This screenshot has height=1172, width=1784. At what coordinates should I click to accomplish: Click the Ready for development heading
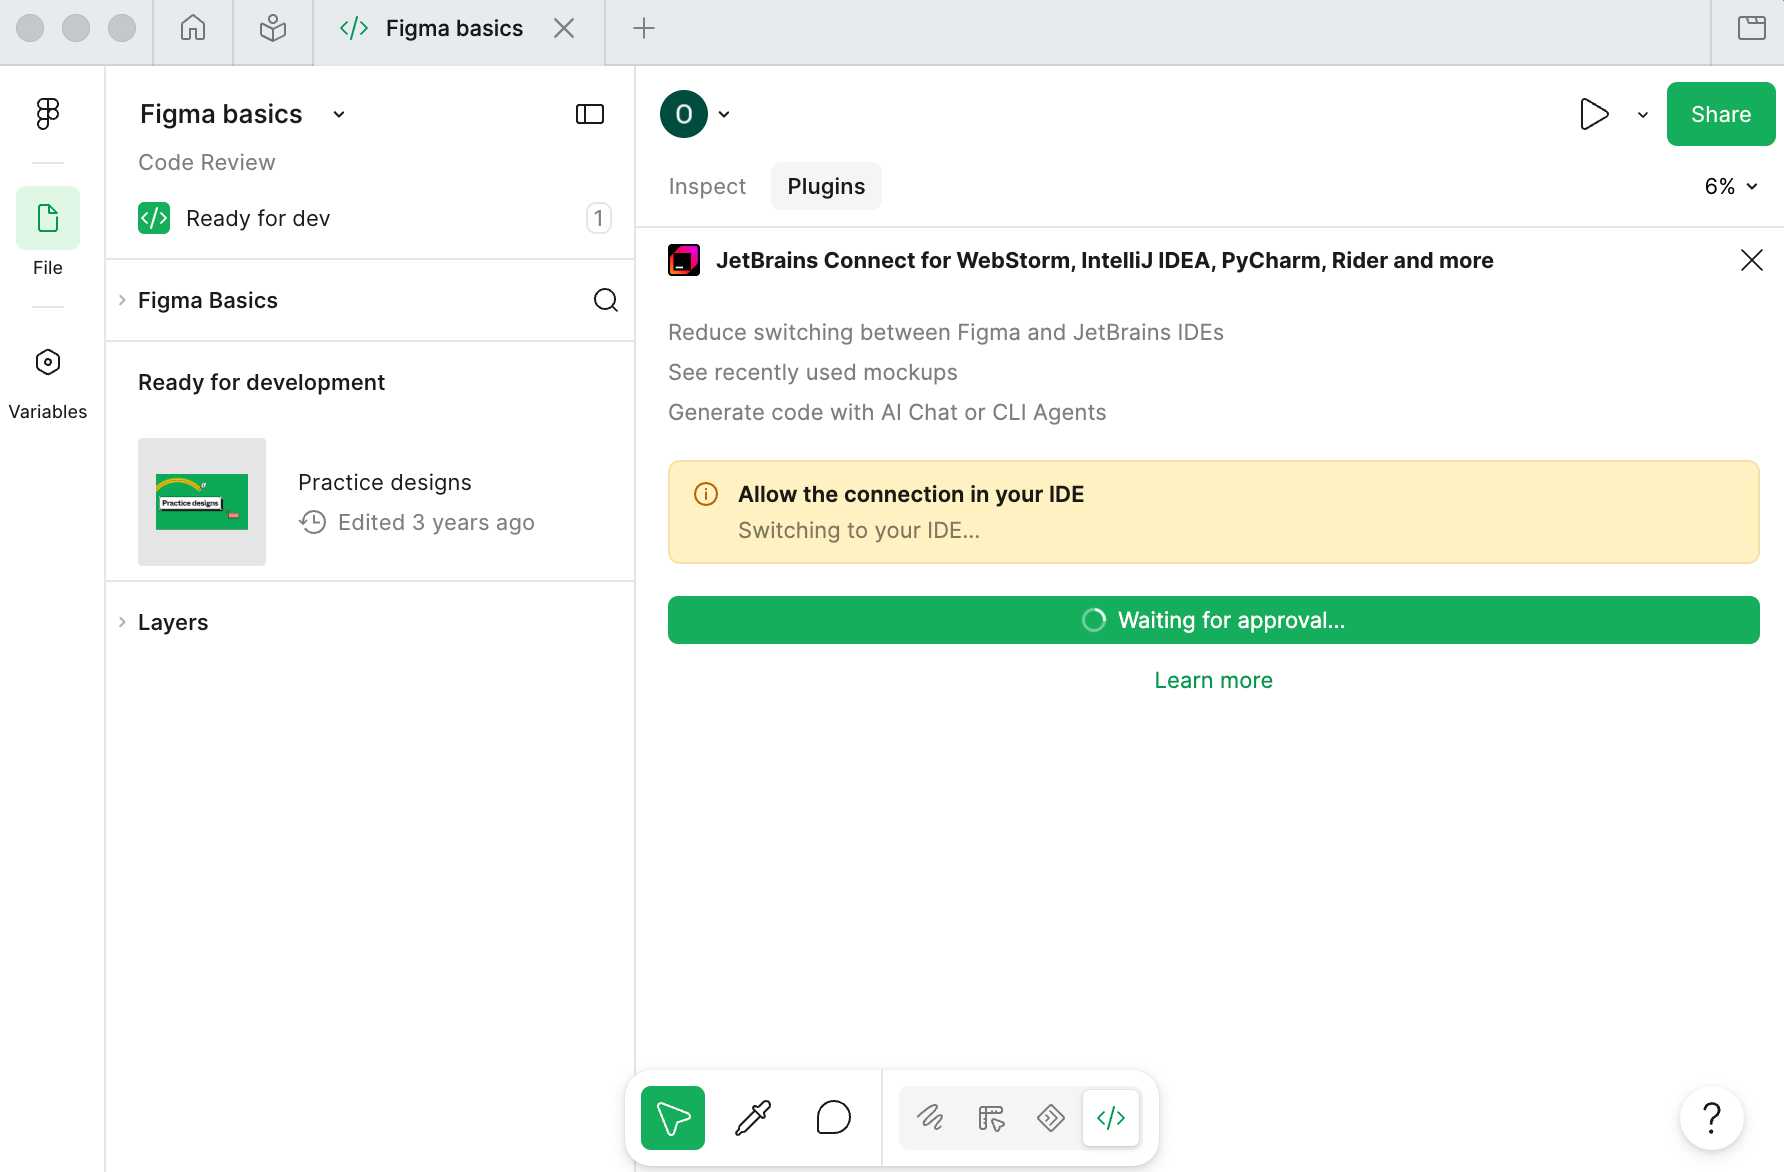pyautogui.click(x=261, y=382)
